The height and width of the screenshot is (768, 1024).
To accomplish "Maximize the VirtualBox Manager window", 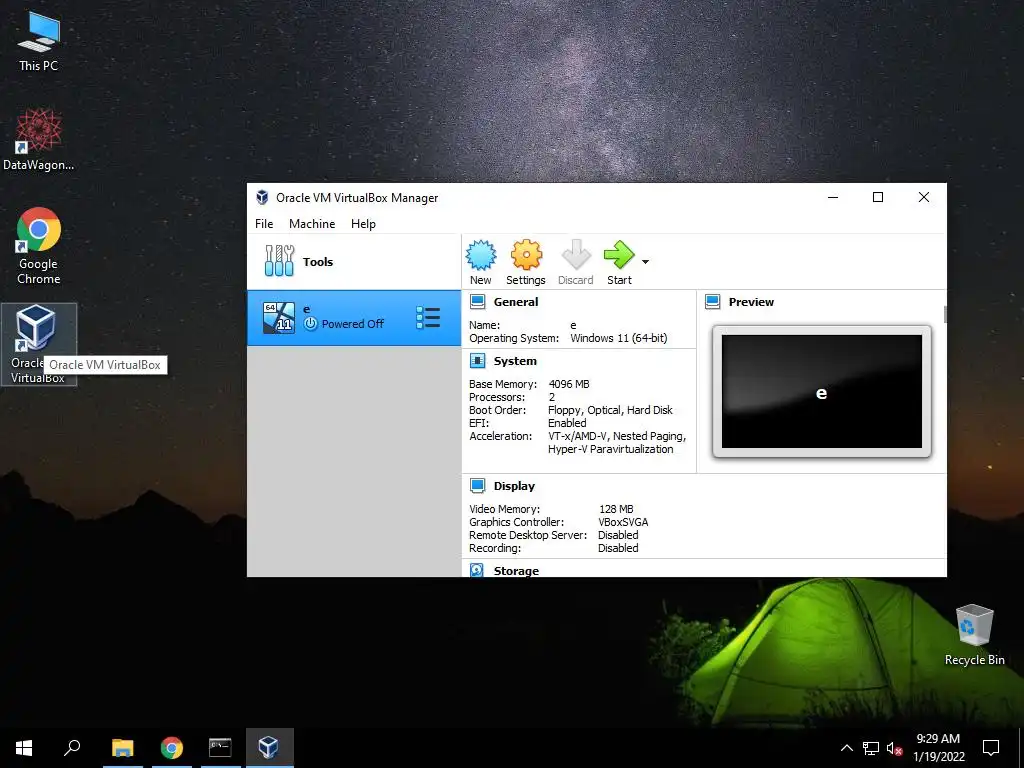I will tap(878, 197).
